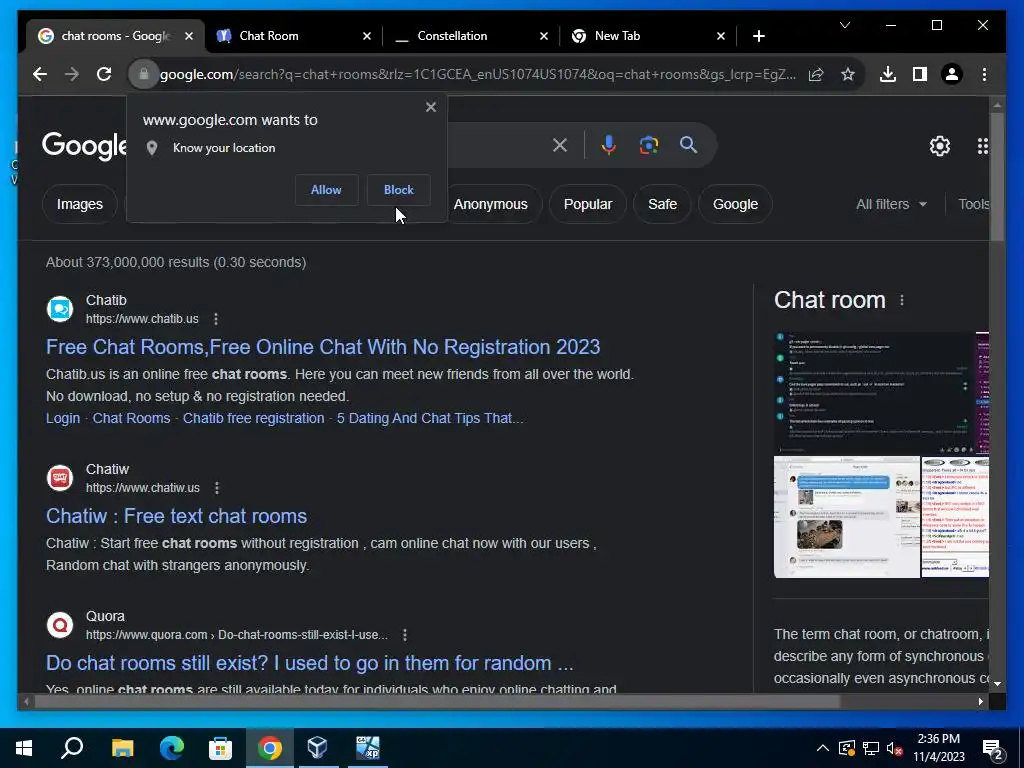The width and height of the screenshot is (1024, 768).
Task: Open the Chatib Login sitelink
Action: tap(63, 418)
